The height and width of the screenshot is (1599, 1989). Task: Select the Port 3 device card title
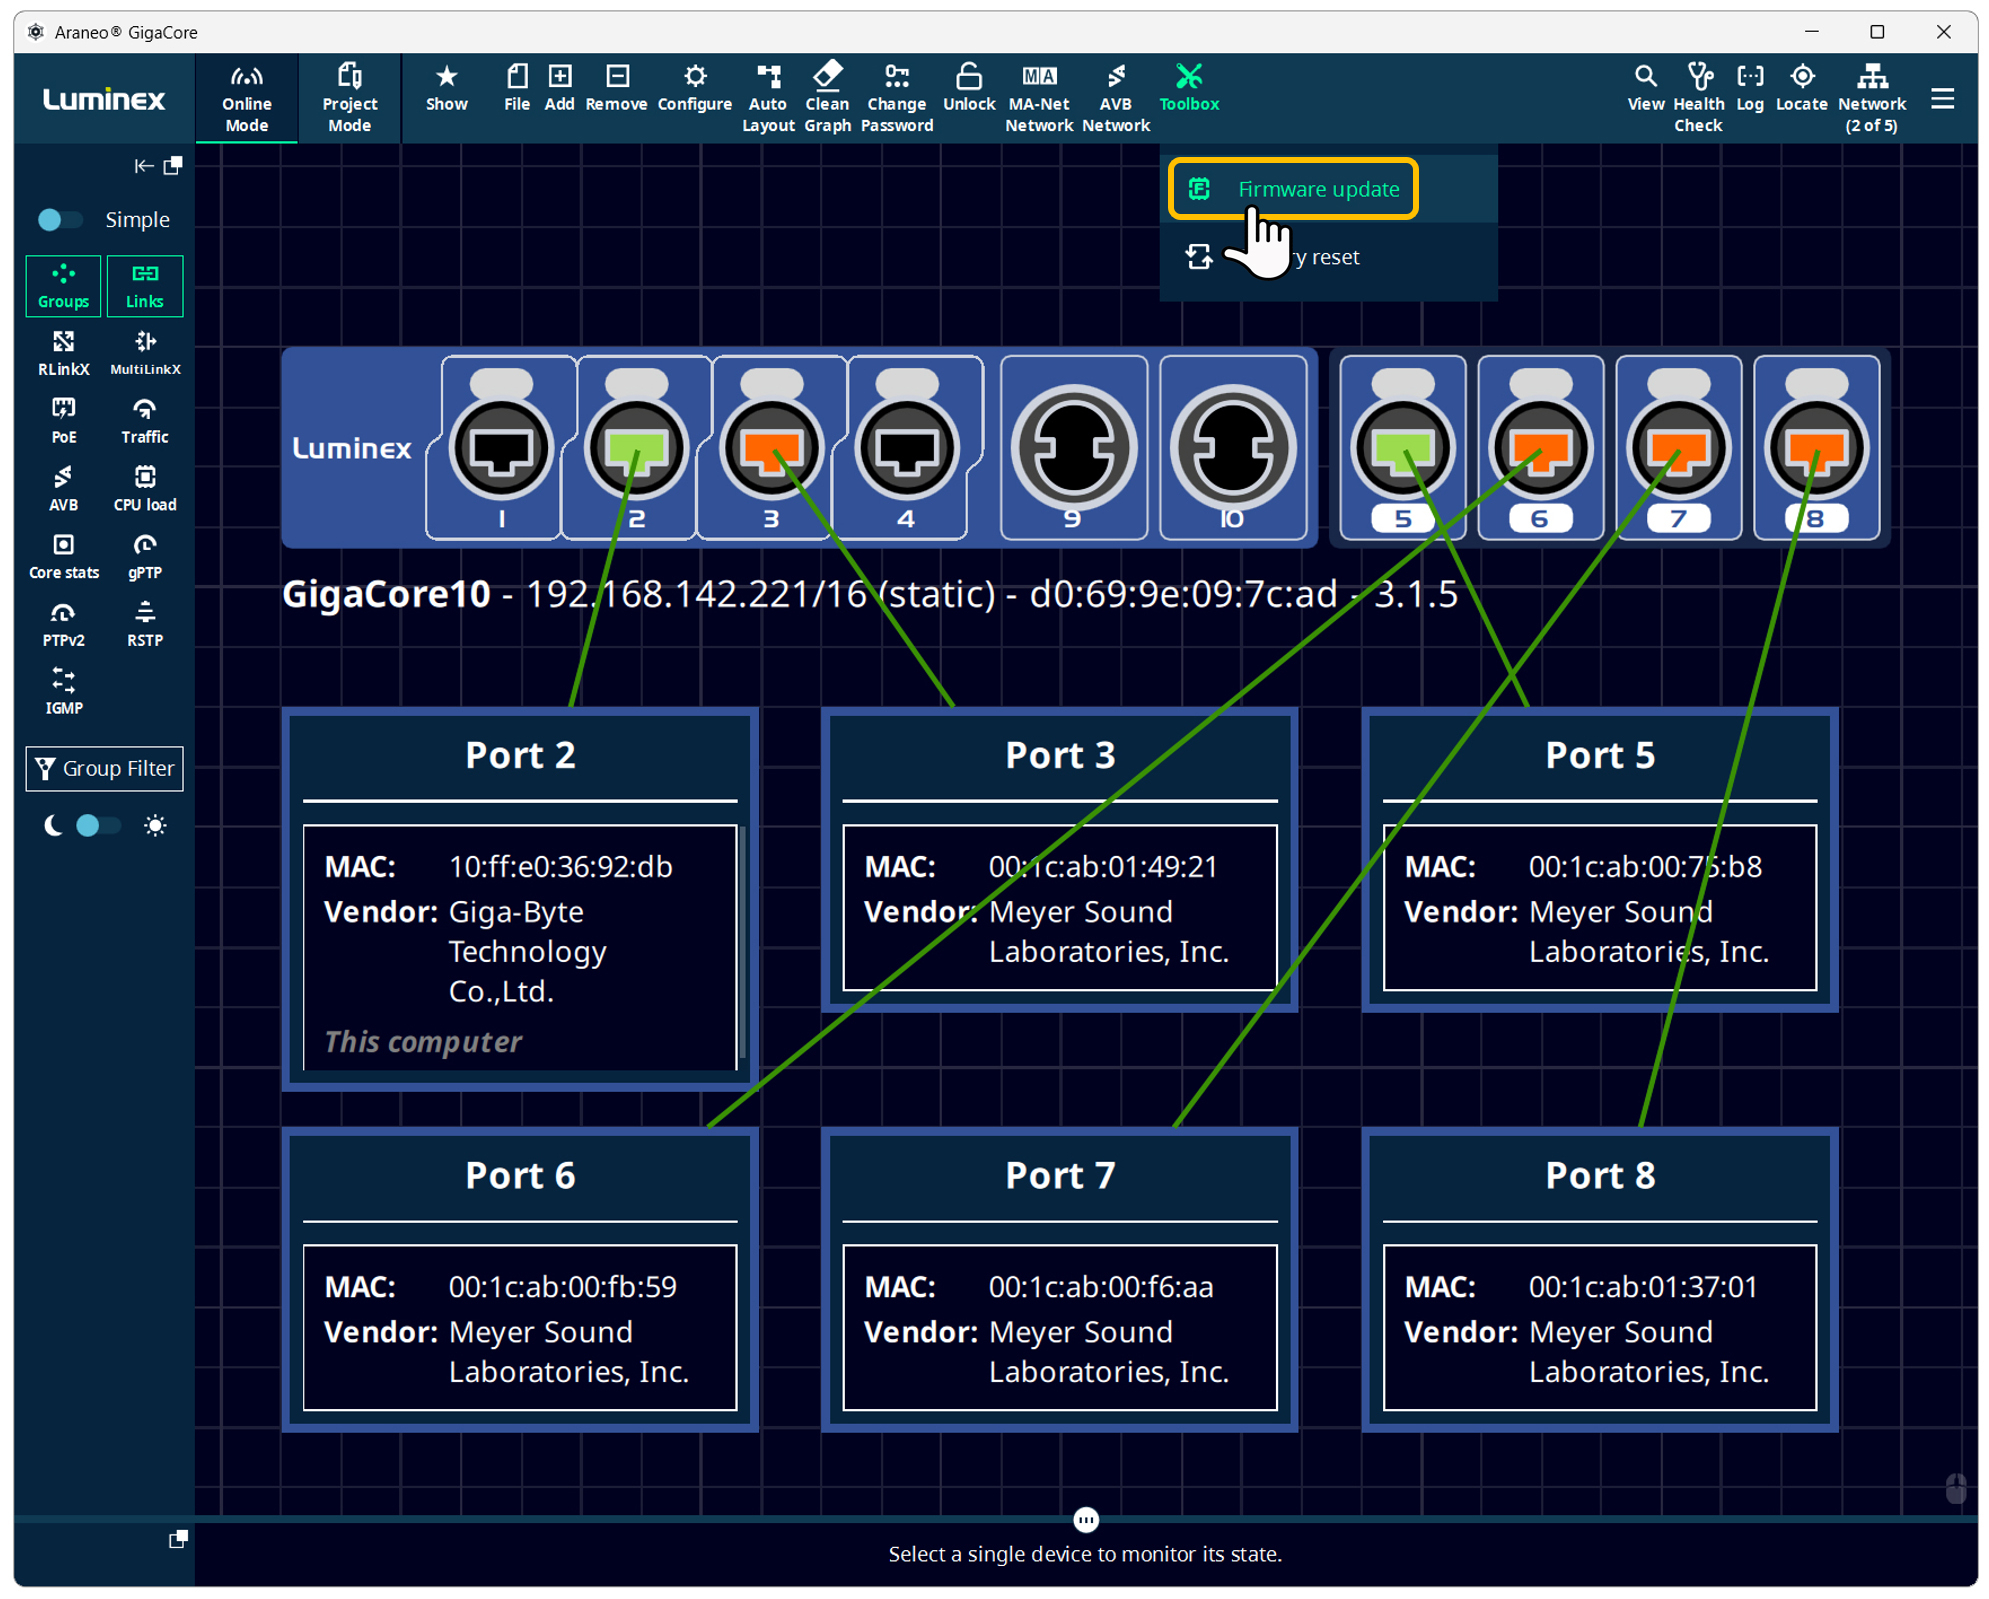pyautogui.click(x=1060, y=756)
